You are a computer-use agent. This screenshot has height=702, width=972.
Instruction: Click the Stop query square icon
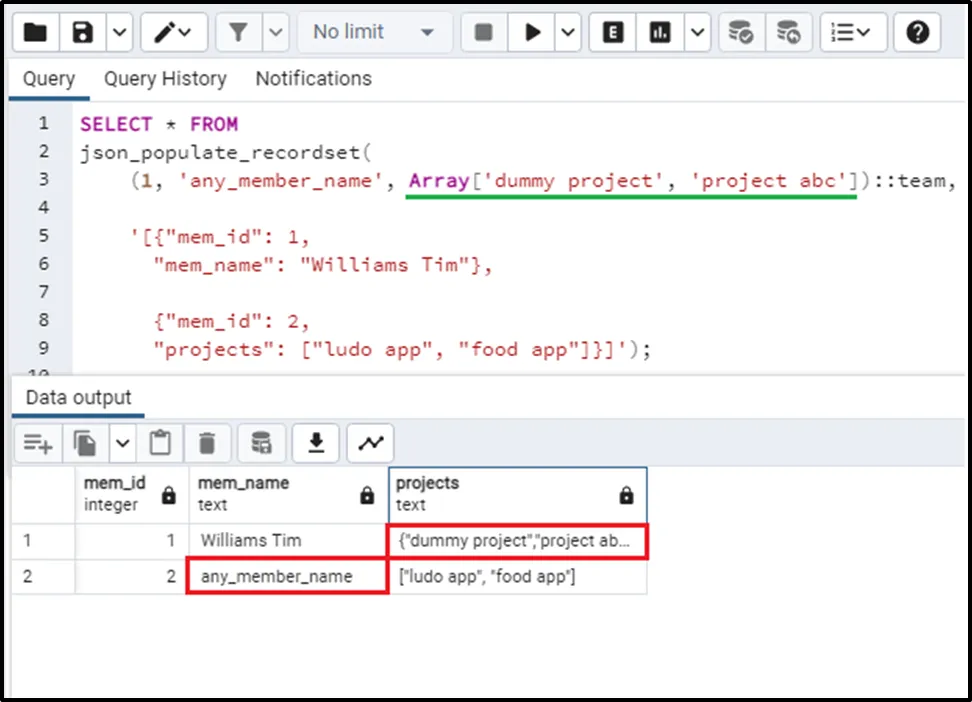(x=484, y=33)
